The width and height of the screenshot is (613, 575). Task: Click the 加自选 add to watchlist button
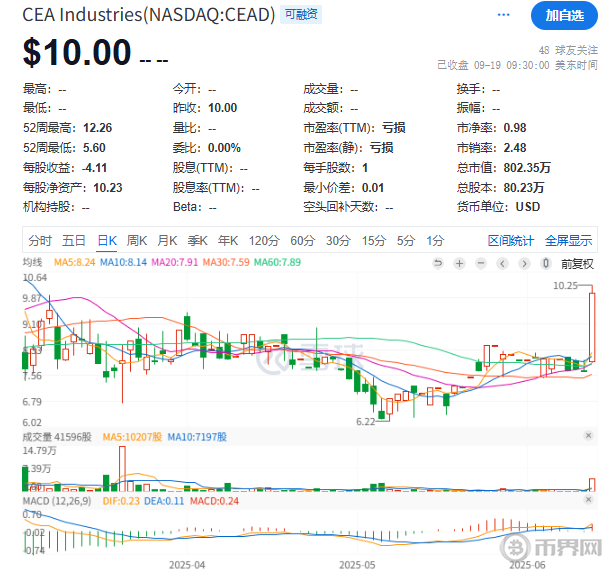(x=564, y=15)
